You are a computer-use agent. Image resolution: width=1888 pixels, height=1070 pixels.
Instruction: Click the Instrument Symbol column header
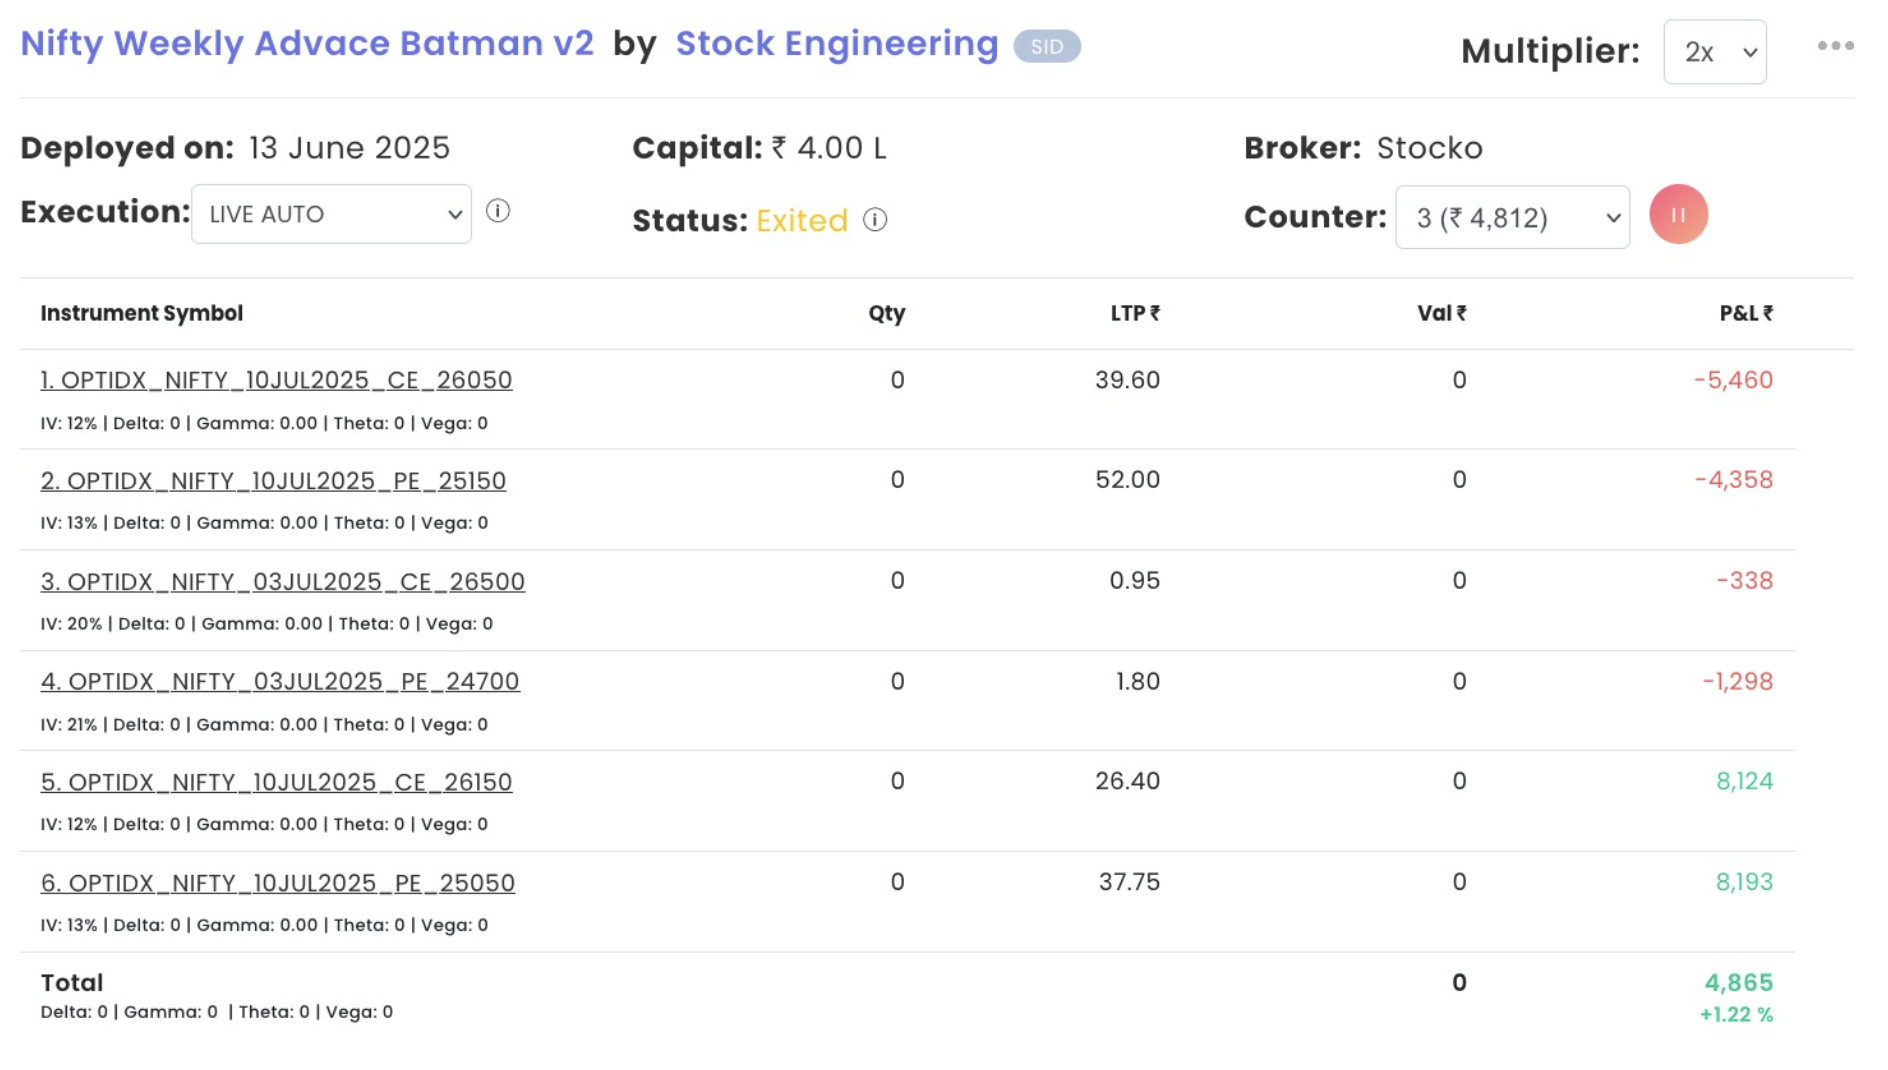pyautogui.click(x=141, y=314)
